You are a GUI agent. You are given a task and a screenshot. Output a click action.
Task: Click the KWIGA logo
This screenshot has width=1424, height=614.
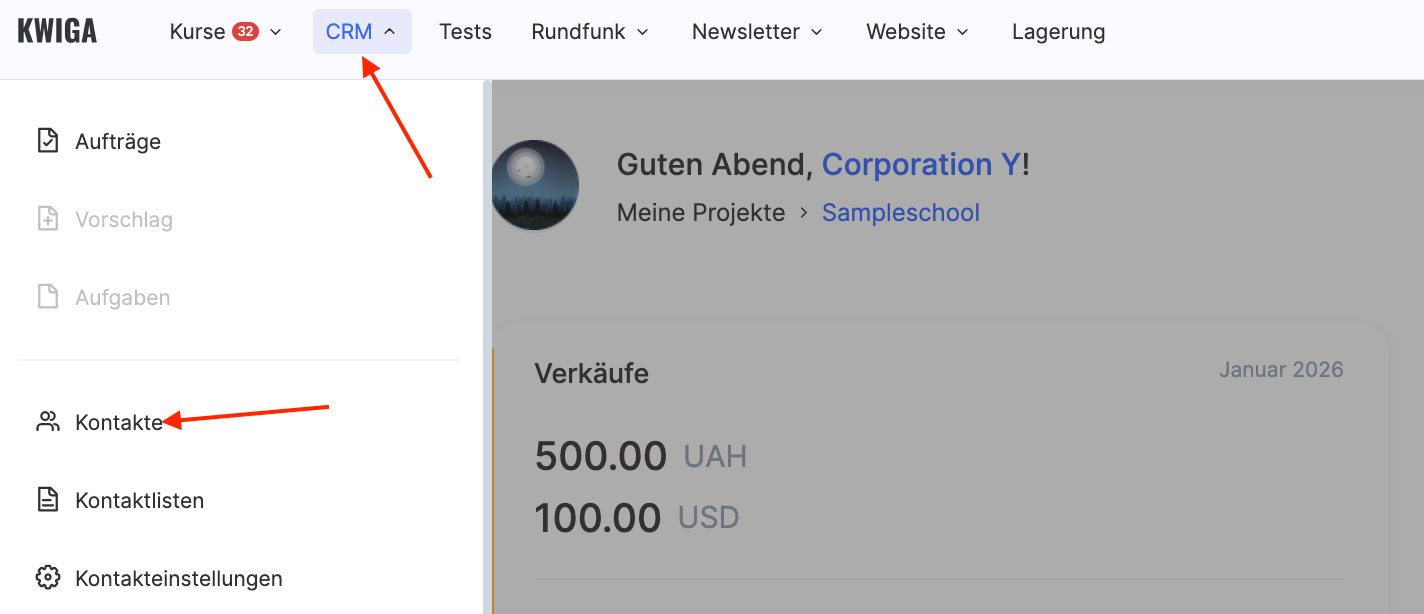point(57,31)
